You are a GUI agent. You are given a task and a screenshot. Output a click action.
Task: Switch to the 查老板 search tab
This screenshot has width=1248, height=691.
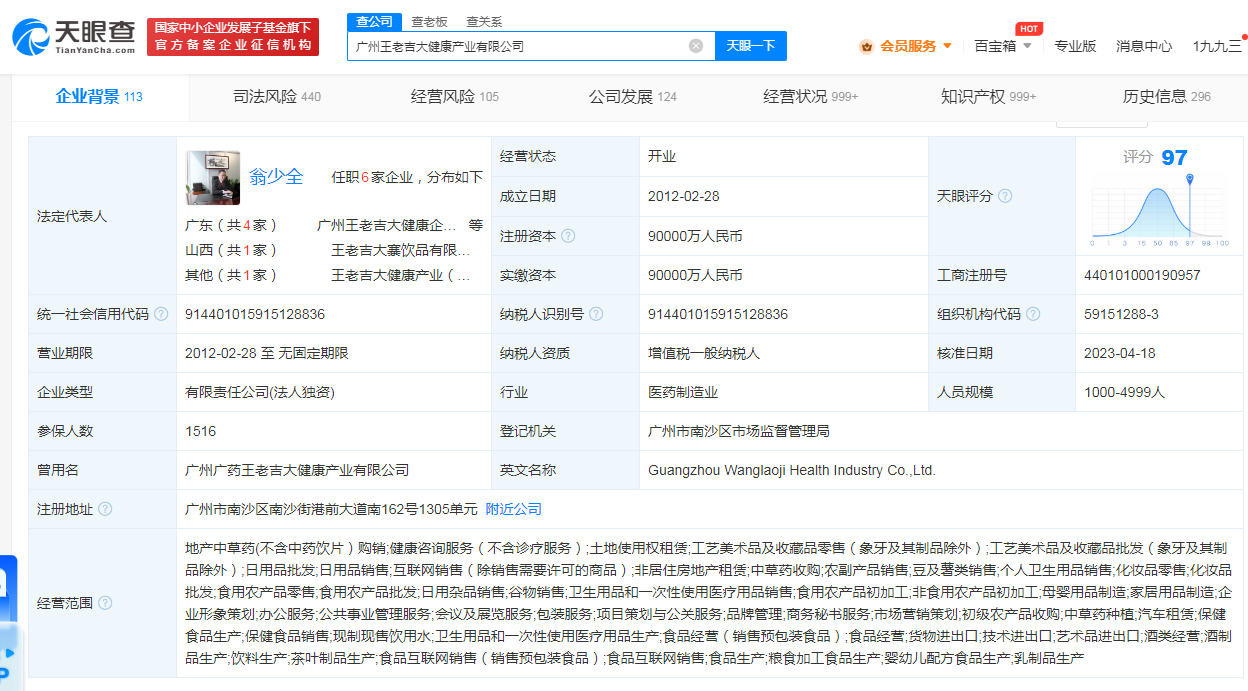click(429, 22)
